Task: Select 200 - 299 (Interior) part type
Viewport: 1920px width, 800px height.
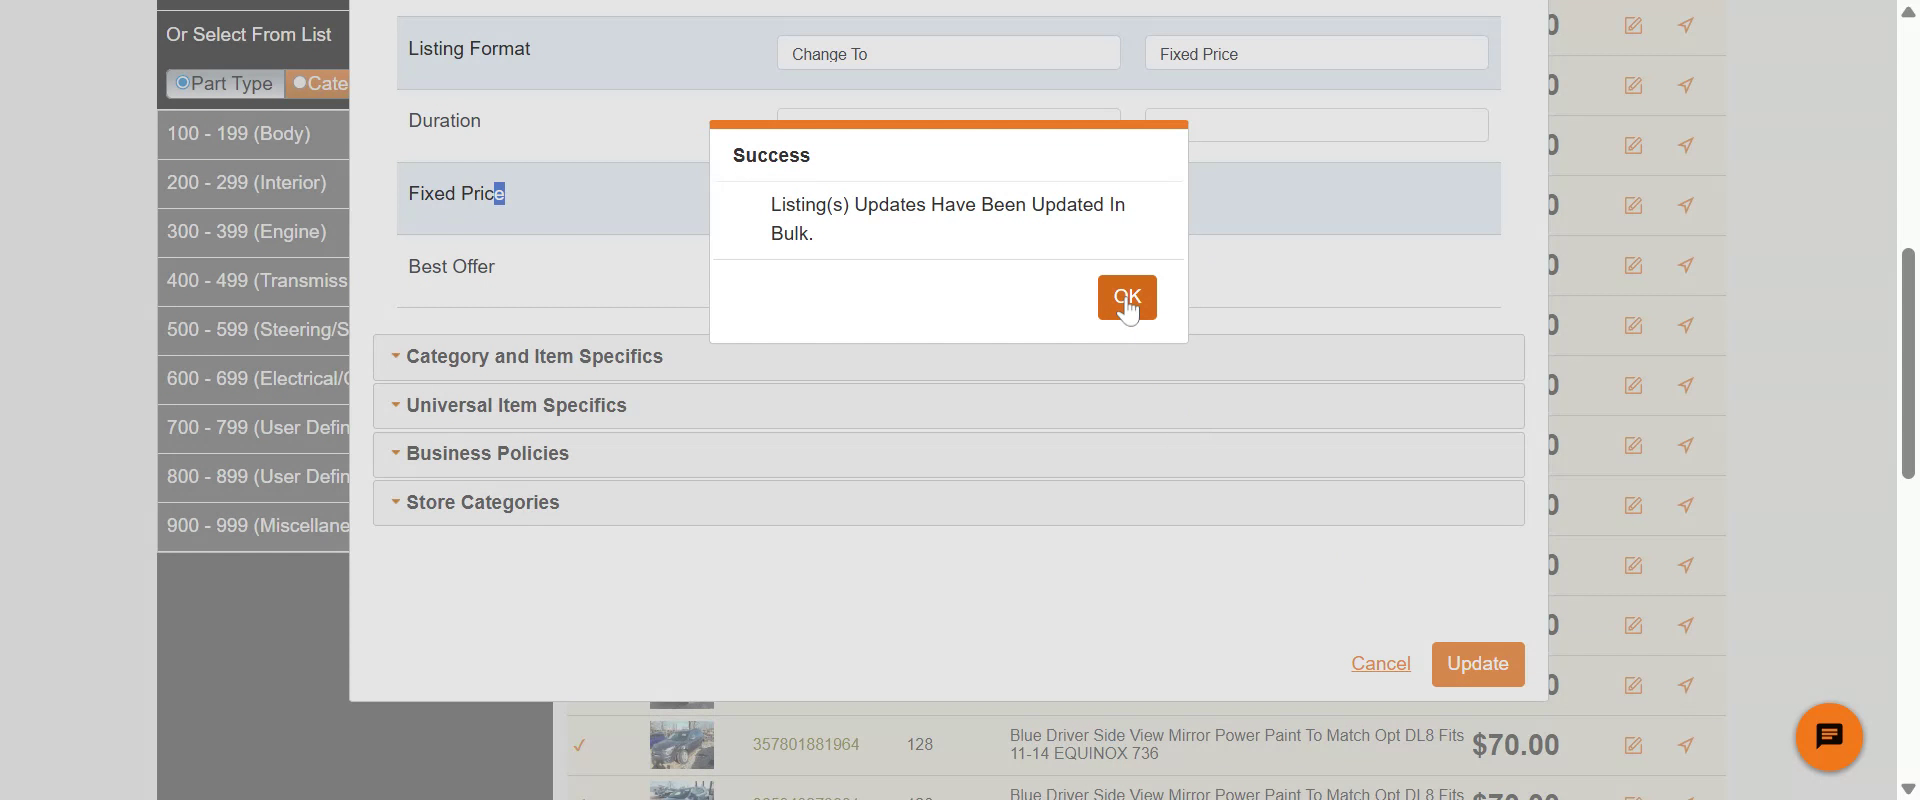Action: tap(253, 183)
